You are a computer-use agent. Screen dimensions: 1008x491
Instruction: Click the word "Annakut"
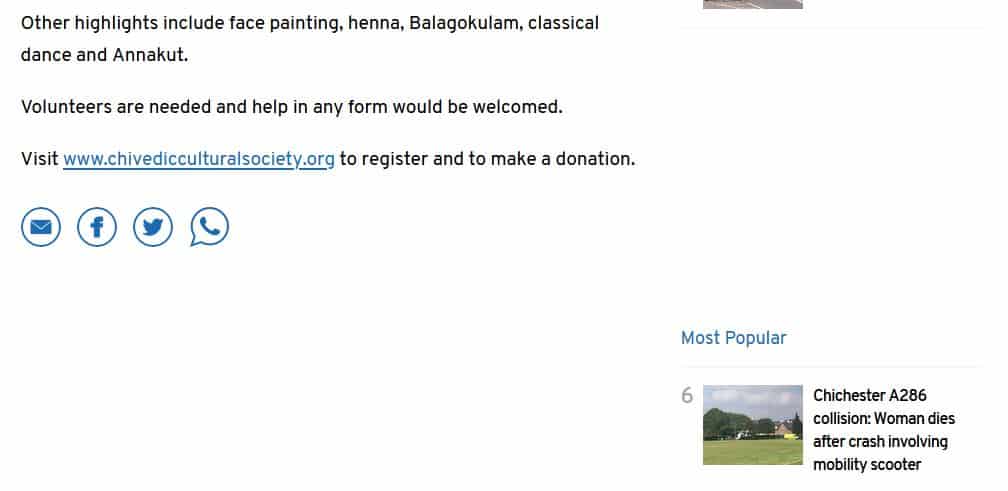click(x=150, y=54)
